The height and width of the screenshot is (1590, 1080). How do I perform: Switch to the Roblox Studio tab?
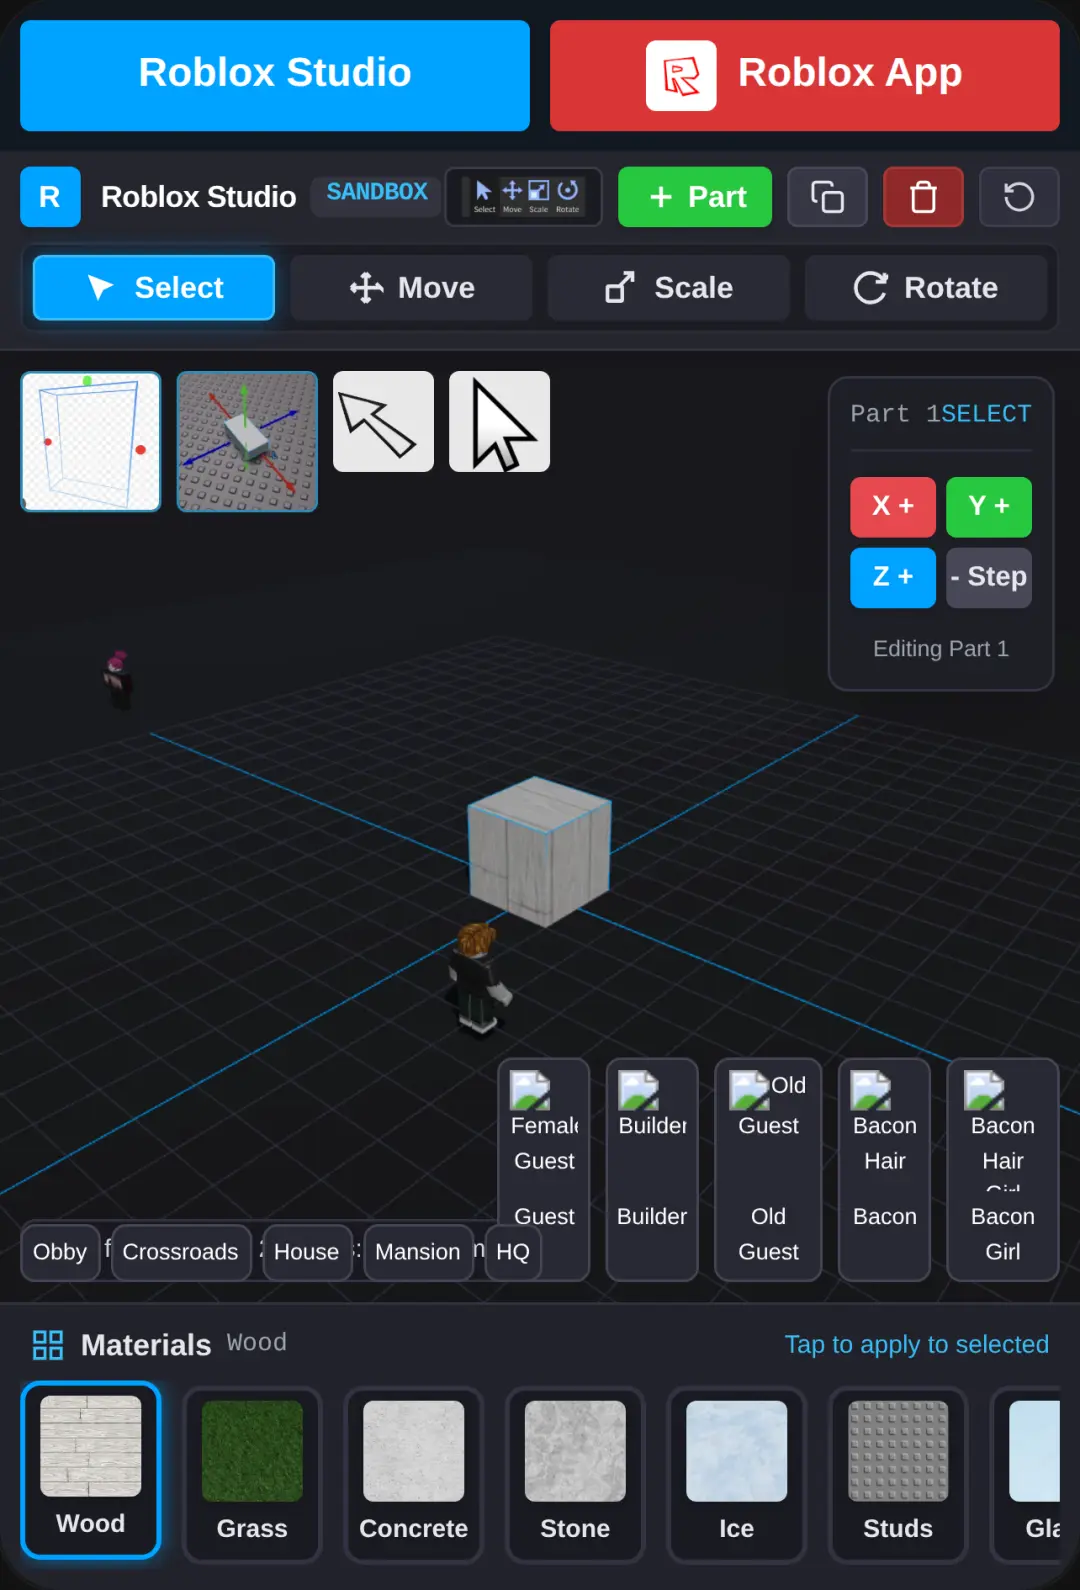point(275,76)
